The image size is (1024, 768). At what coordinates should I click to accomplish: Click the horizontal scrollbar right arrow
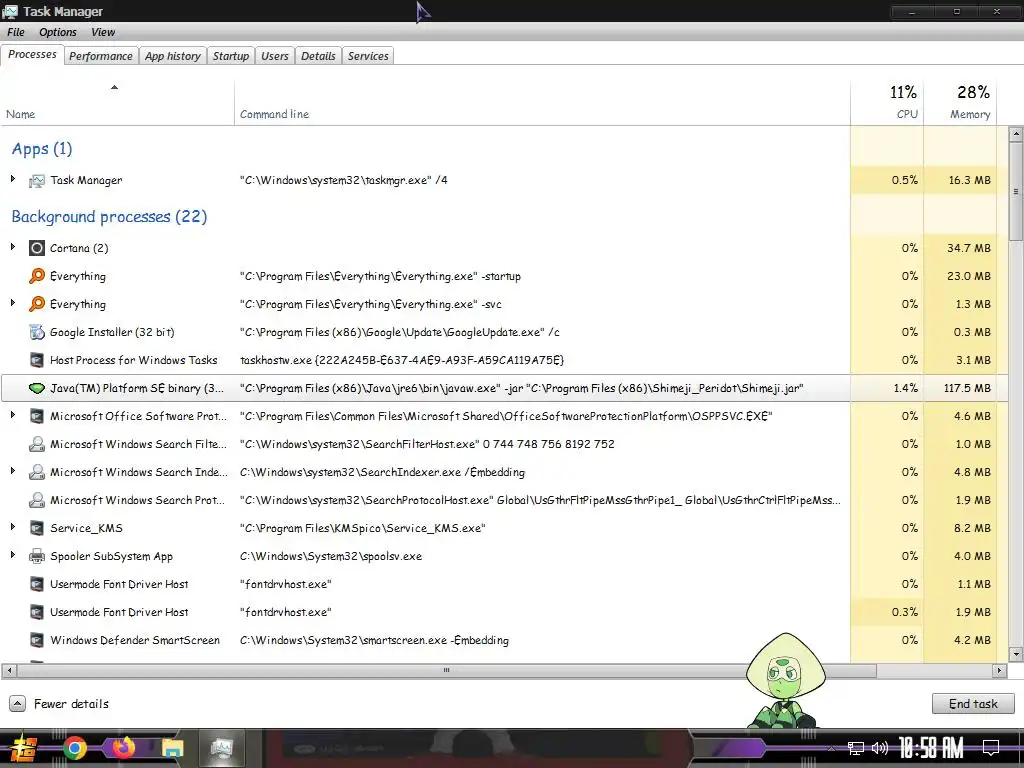click(999, 670)
